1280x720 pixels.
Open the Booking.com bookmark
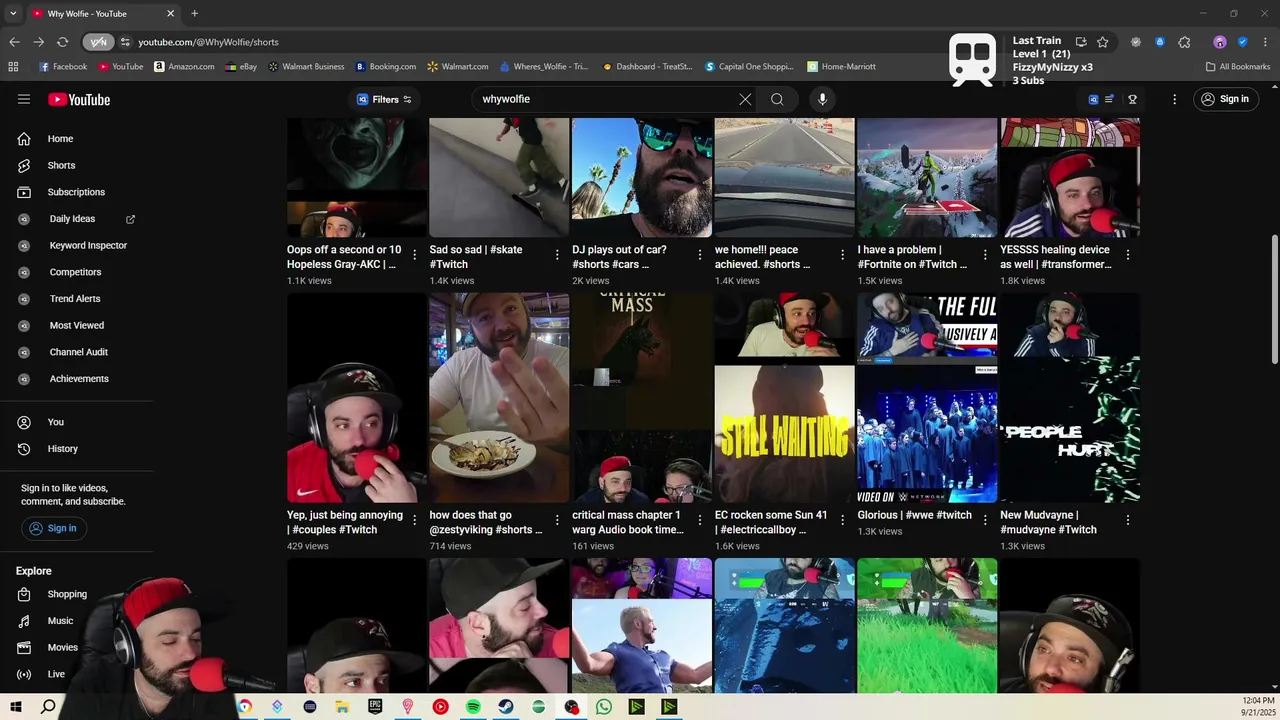(x=385, y=66)
